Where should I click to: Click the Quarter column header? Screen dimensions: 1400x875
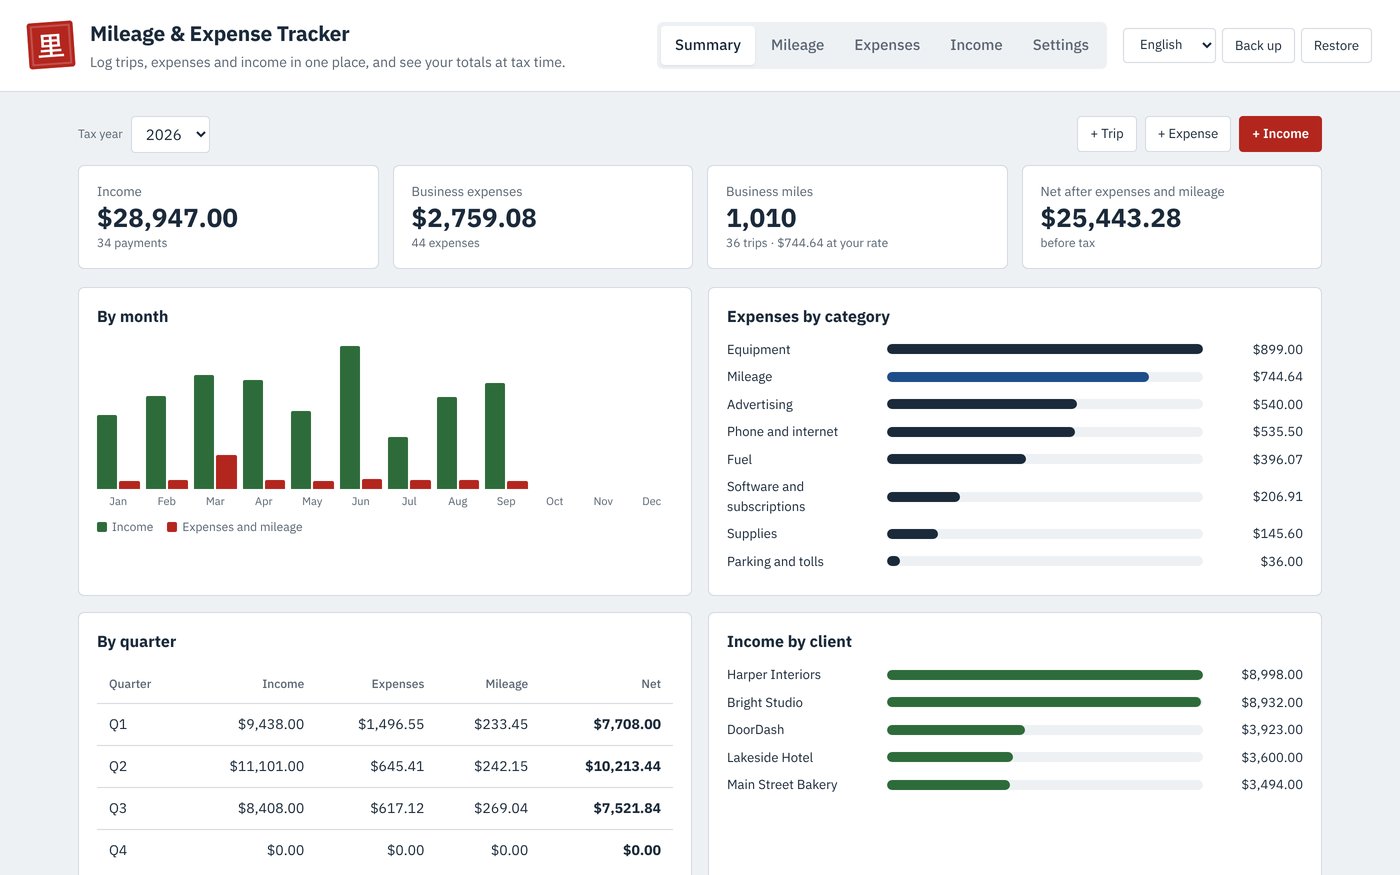(x=130, y=684)
